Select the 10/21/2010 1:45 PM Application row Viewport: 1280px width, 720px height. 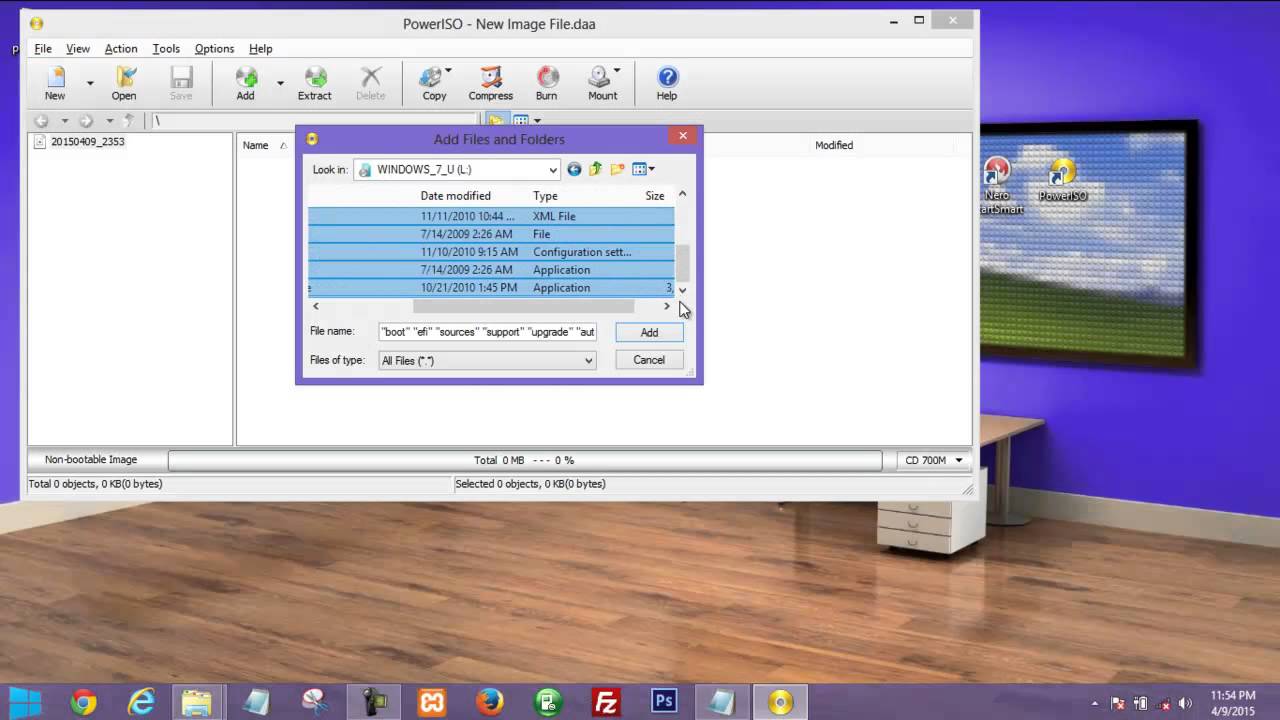[x=491, y=288]
